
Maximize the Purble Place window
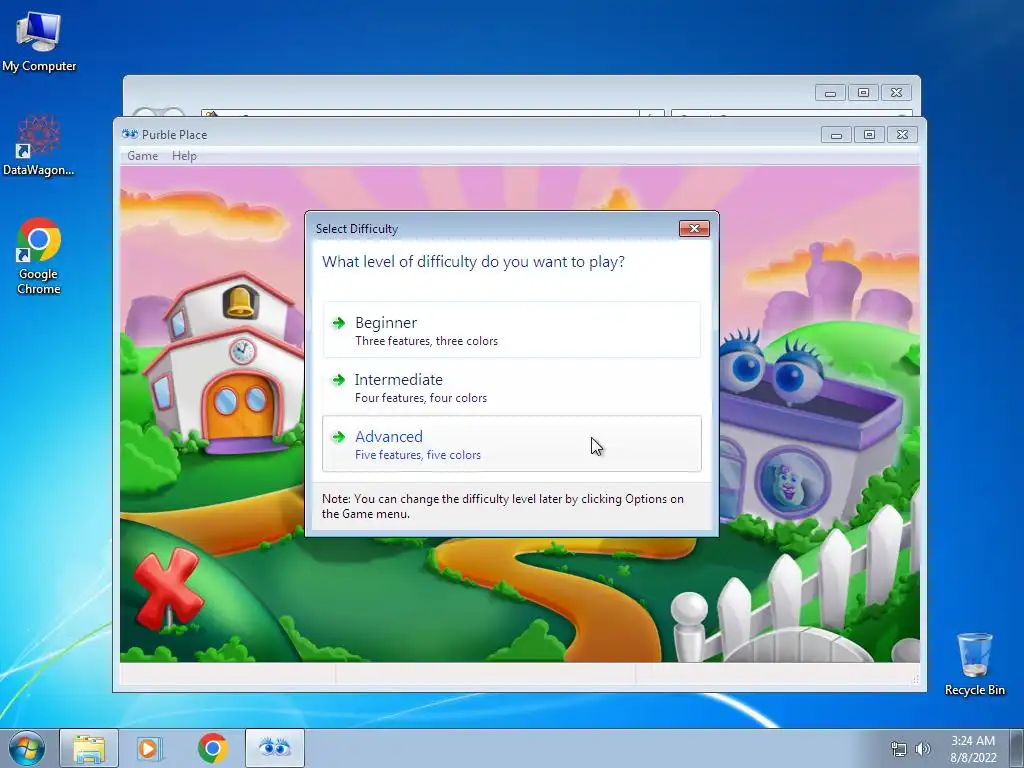[869, 135]
